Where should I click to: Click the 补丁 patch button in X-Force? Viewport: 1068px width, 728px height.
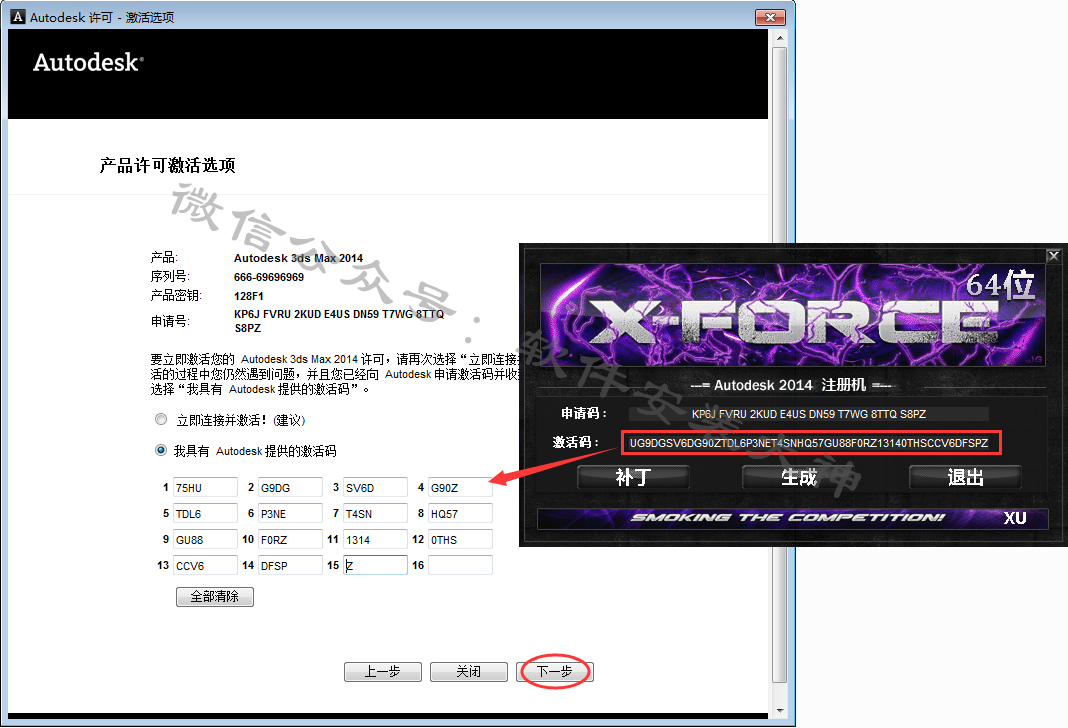[633, 477]
